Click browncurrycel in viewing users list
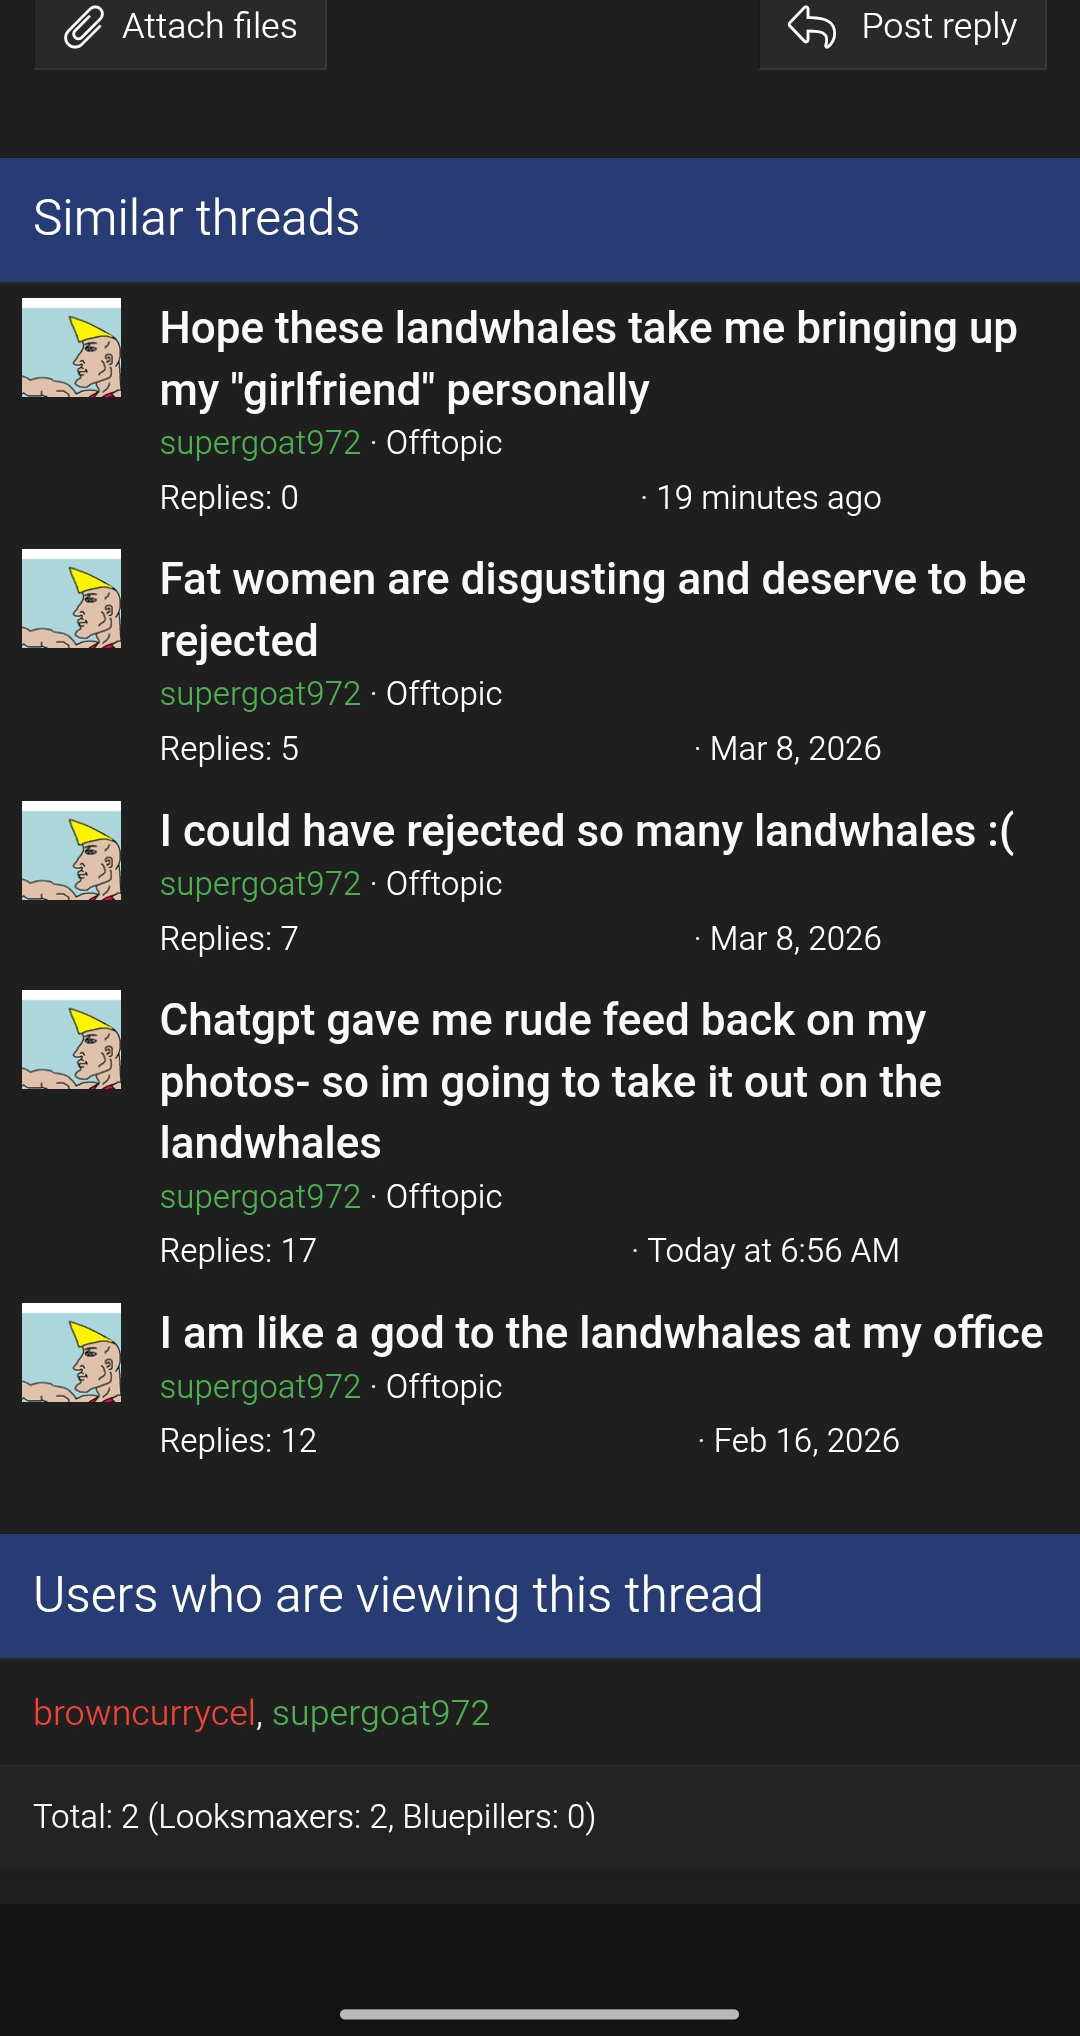1080x2036 pixels. (145, 1712)
